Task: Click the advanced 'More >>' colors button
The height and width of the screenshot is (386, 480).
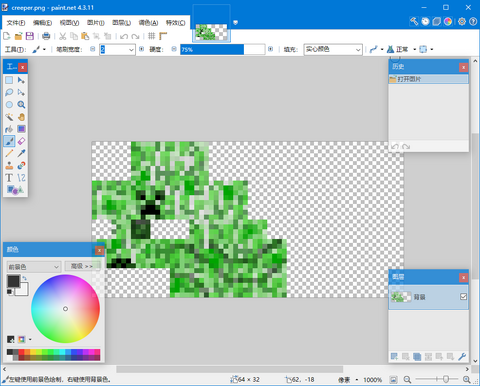Action: [82, 266]
